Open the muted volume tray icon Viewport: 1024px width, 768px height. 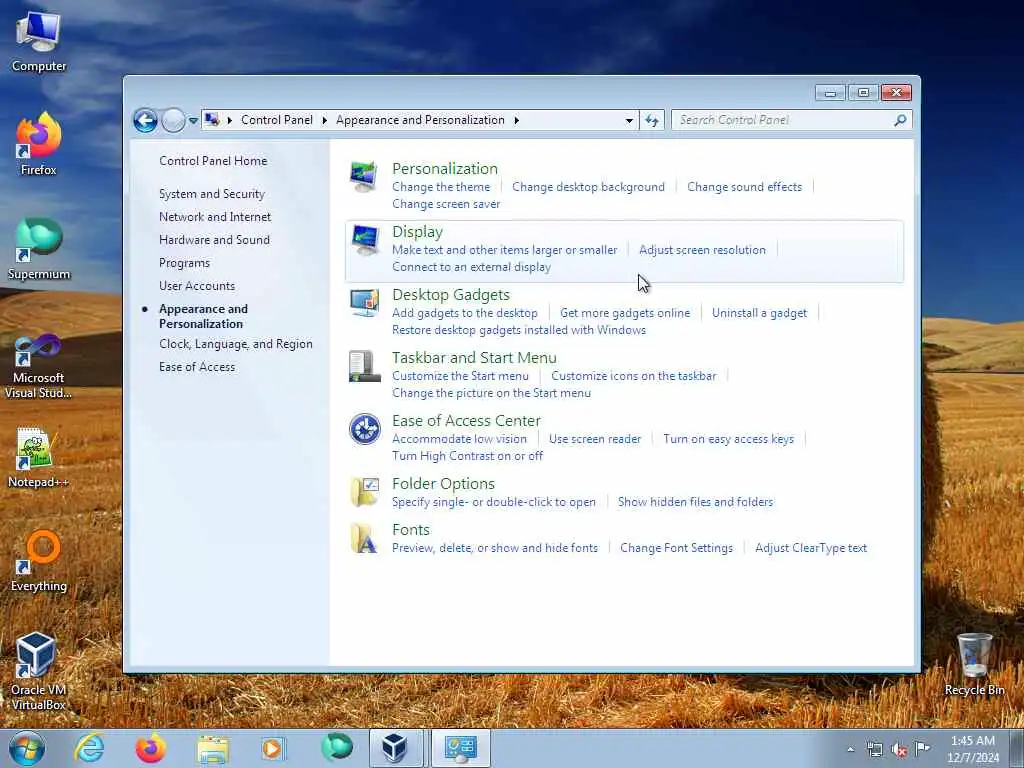coord(899,750)
